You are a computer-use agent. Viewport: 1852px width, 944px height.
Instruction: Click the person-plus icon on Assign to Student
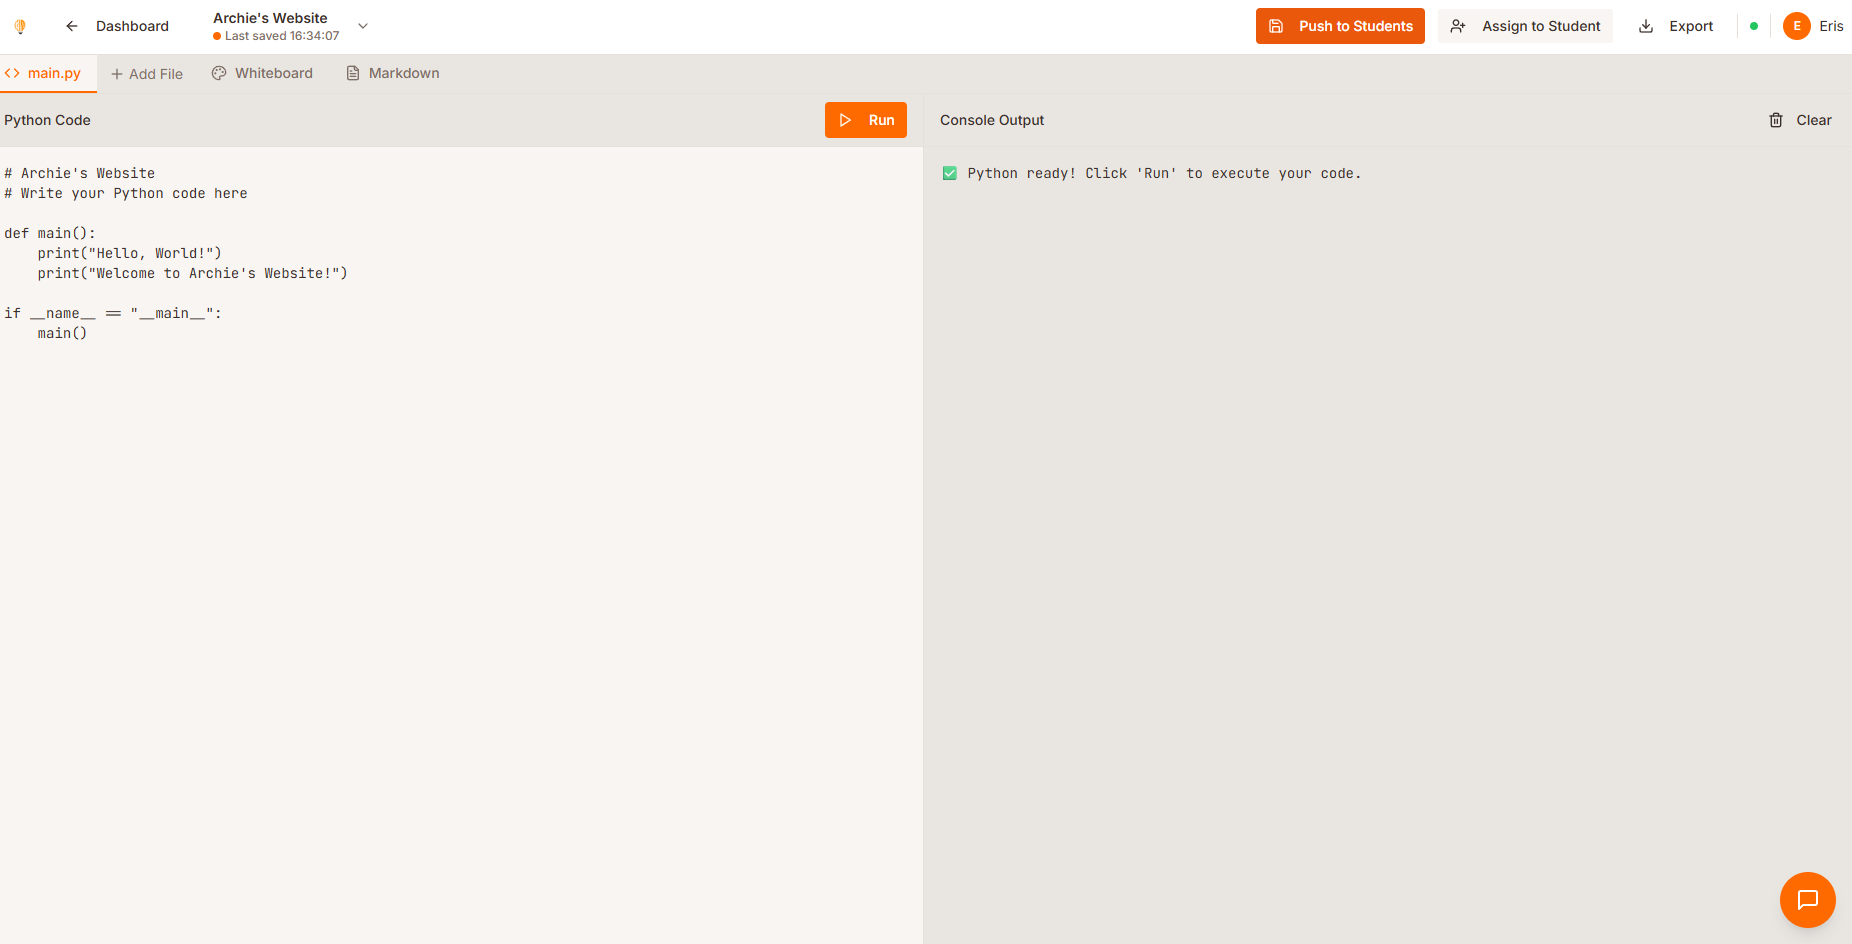pyautogui.click(x=1458, y=26)
